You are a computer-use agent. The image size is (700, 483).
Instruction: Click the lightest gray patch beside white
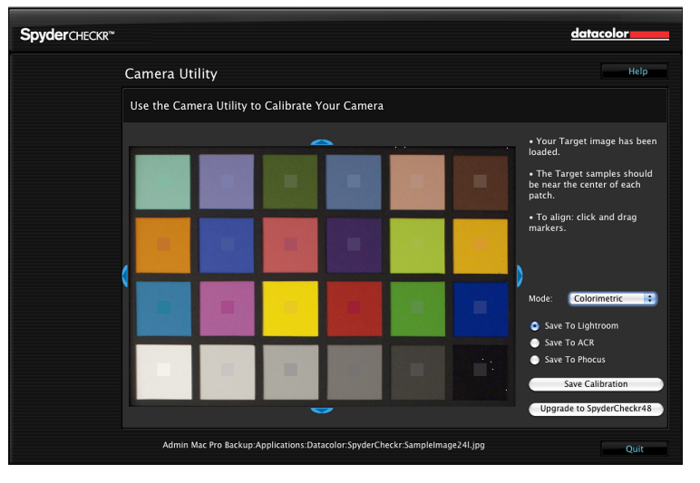pos(227,372)
